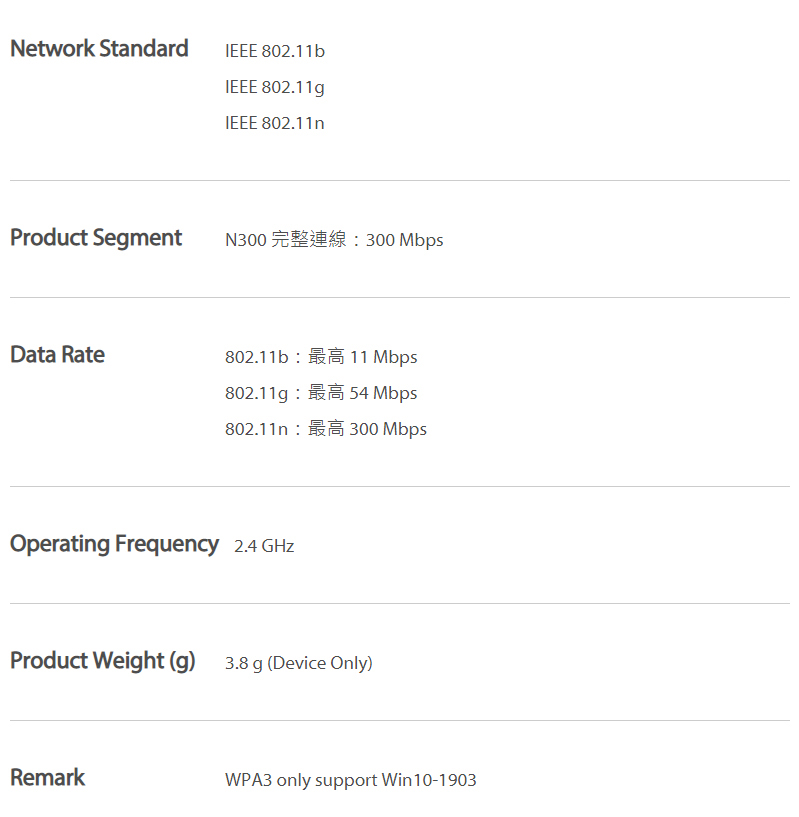
Task: Click the Network Standard heading
Action: click(x=99, y=48)
